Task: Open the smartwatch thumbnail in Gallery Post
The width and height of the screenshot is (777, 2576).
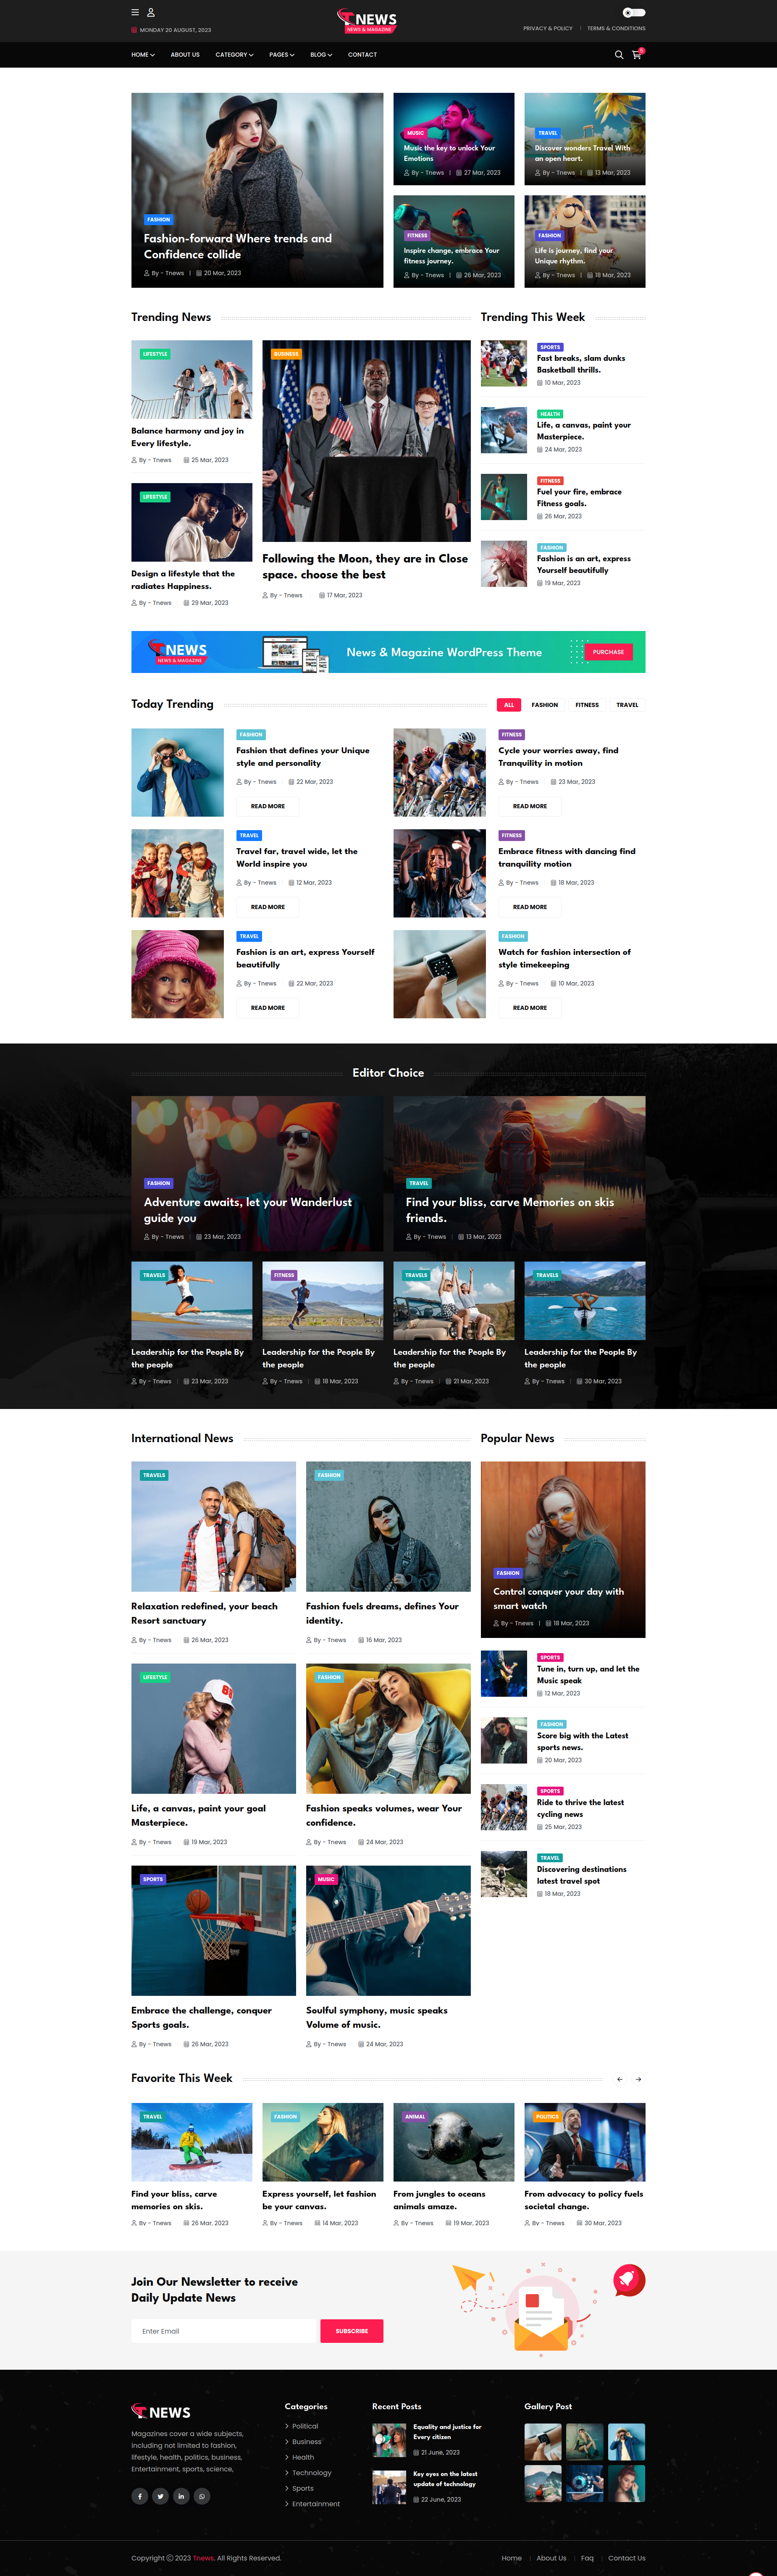Action: pyautogui.click(x=543, y=2442)
